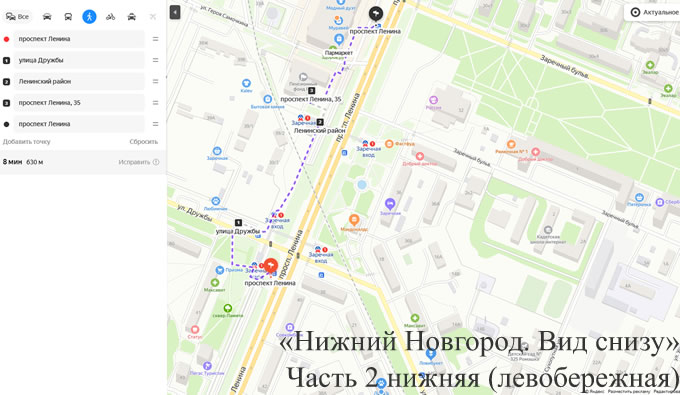Click 'Добавить точку' link
680x395 pixels.
26,142
